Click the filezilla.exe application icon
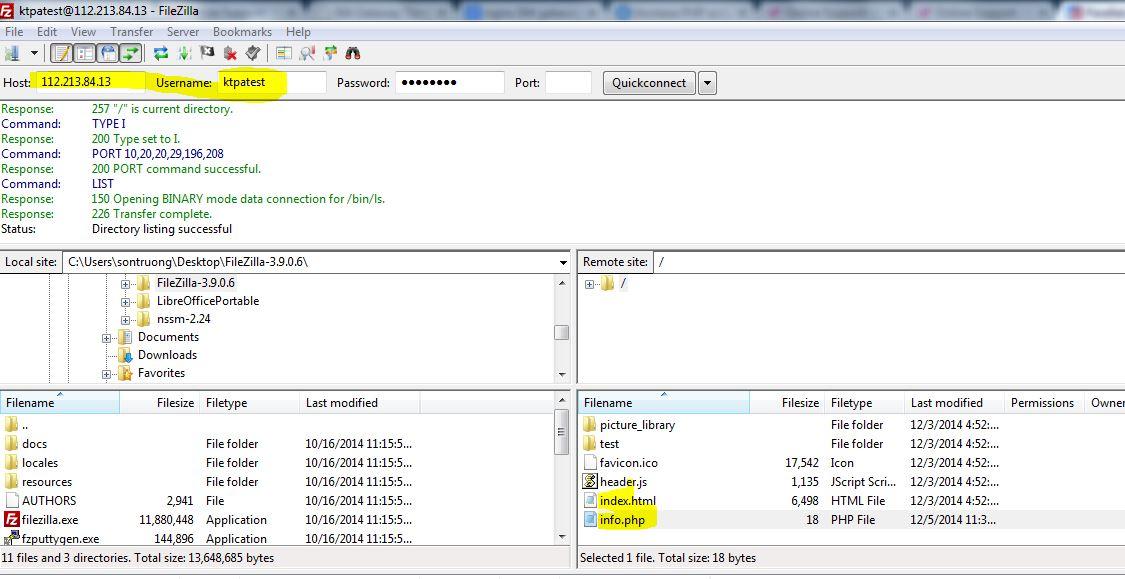The height and width of the screenshot is (579, 1125). point(11,519)
